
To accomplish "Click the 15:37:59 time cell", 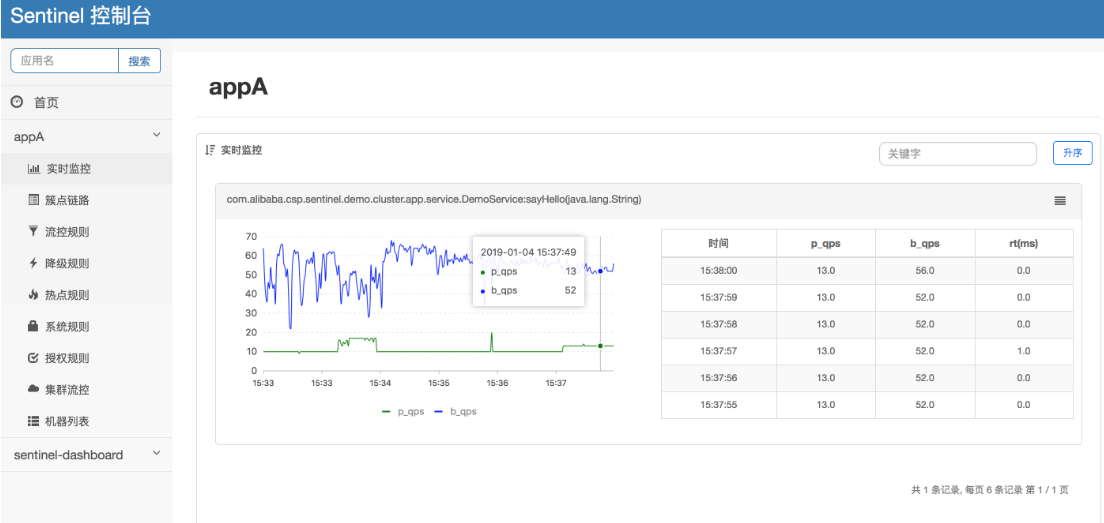I will pos(719,297).
